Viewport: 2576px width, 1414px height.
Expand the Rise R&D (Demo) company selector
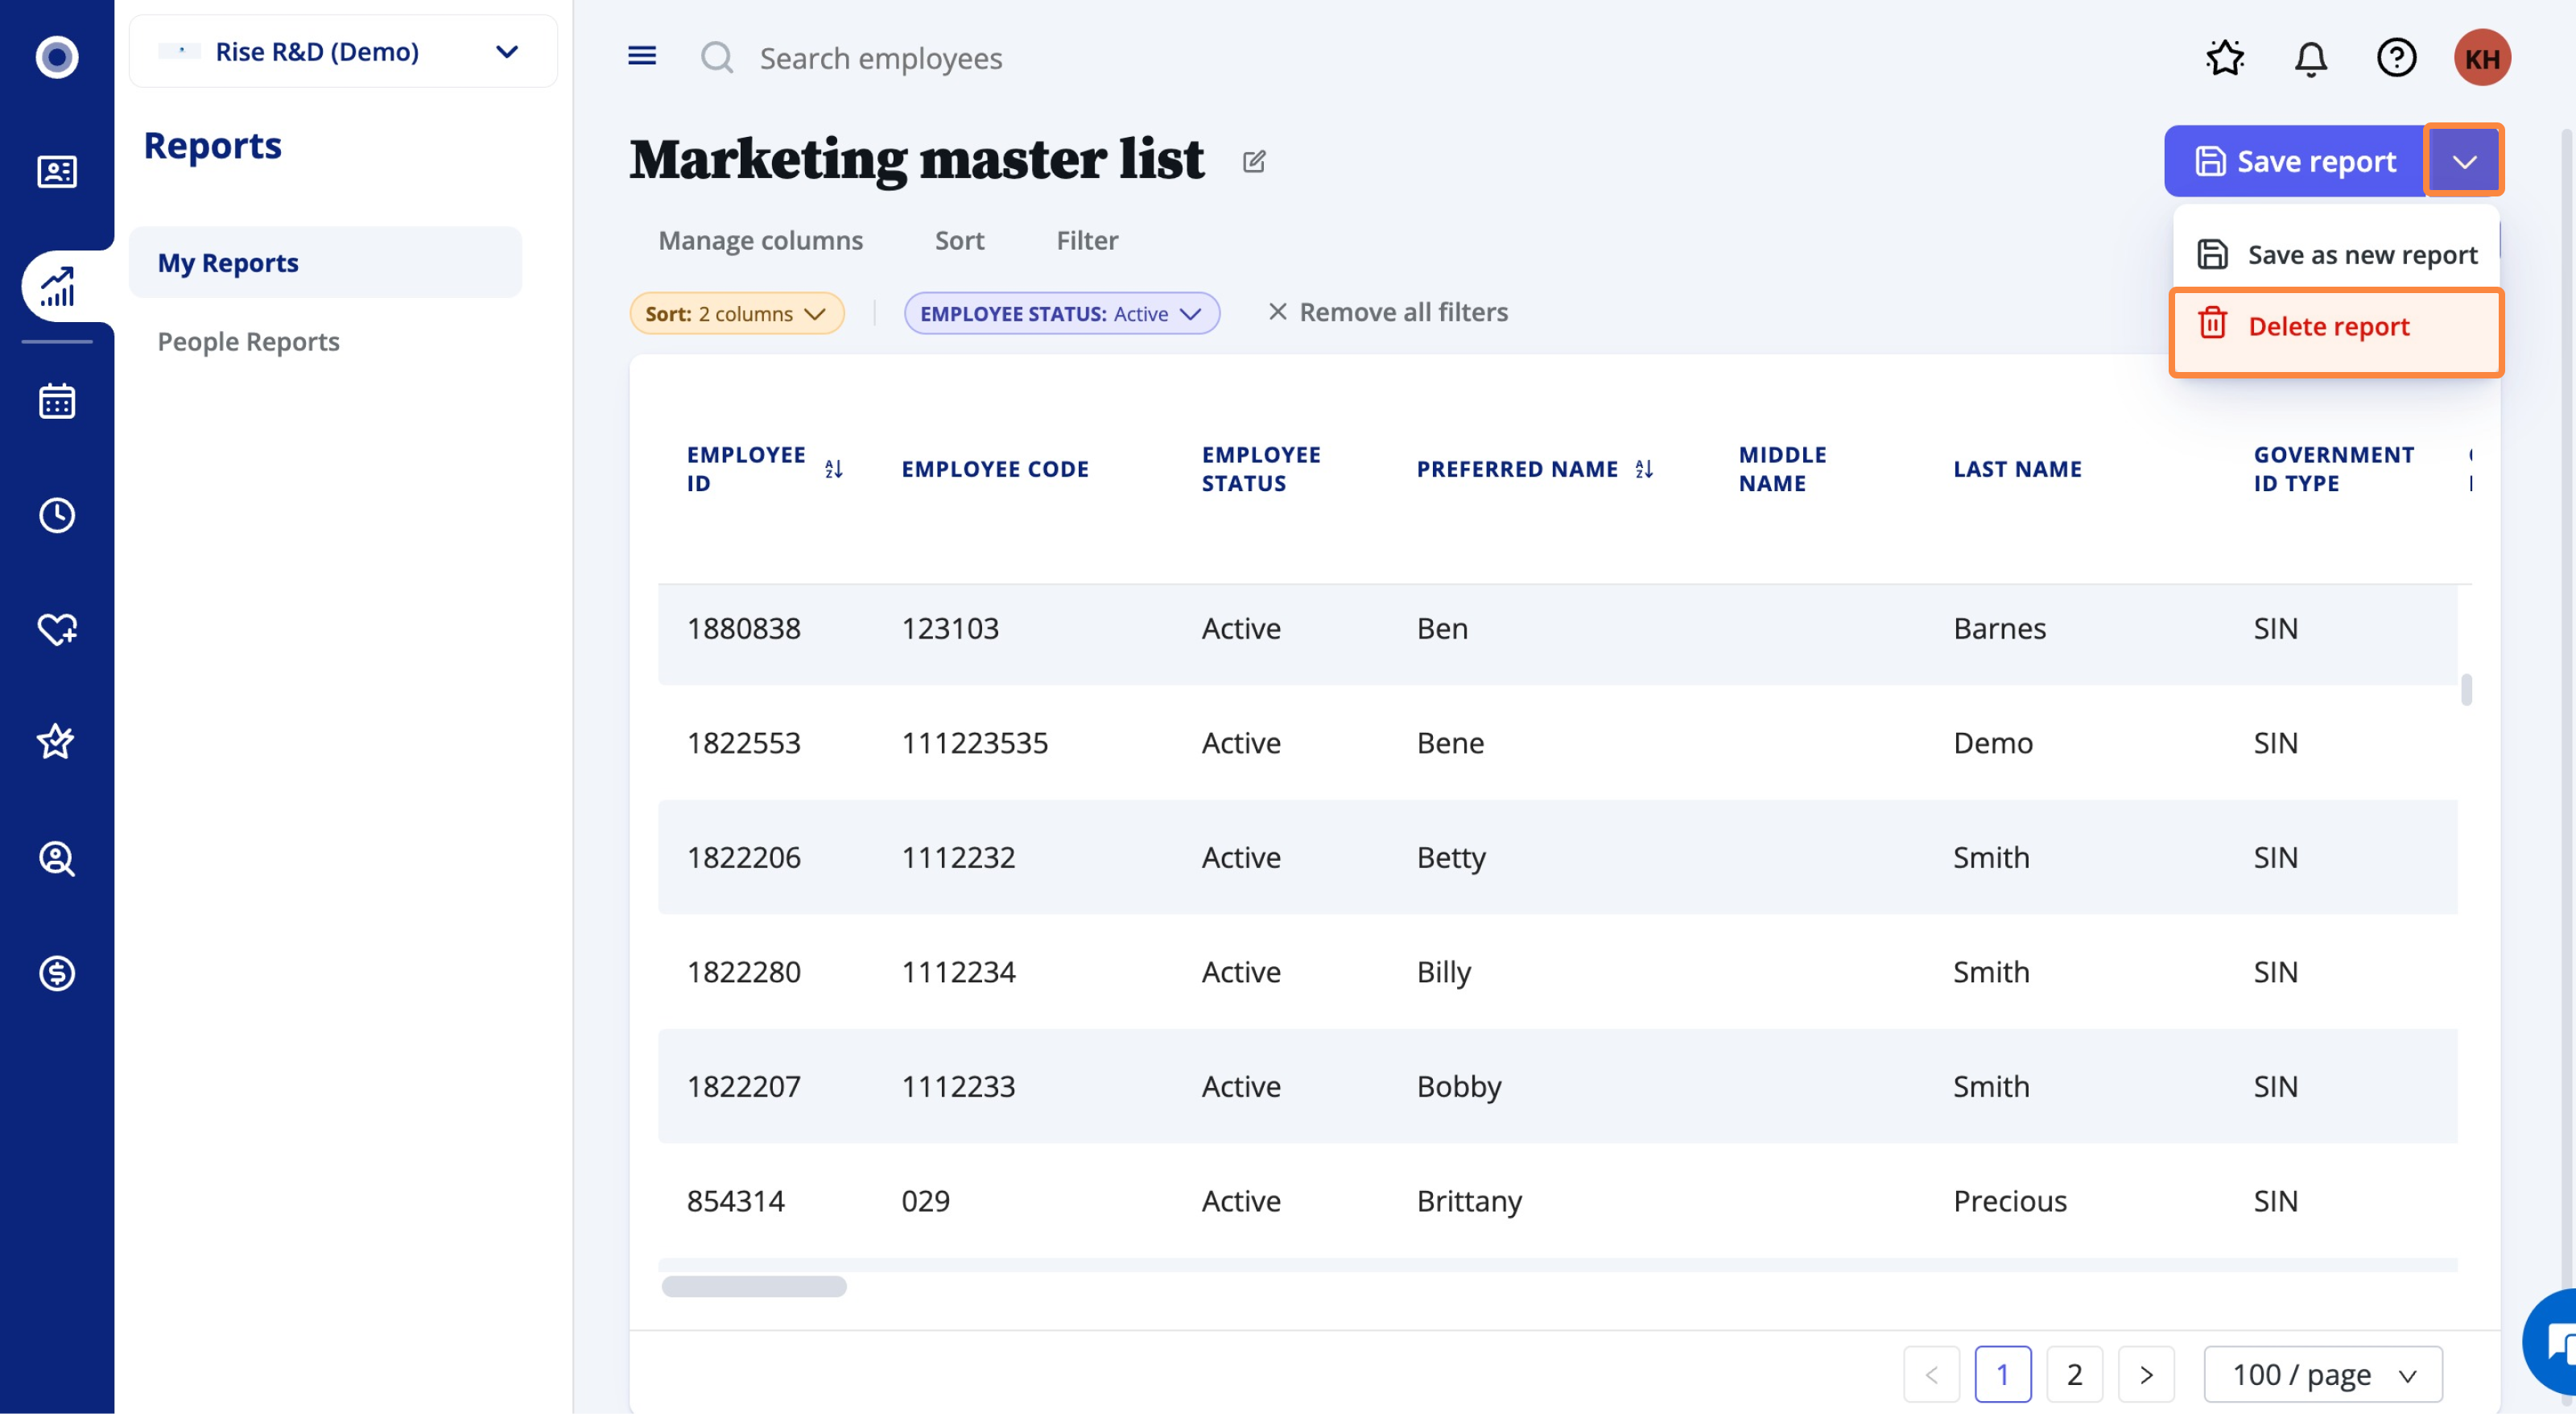point(343,51)
